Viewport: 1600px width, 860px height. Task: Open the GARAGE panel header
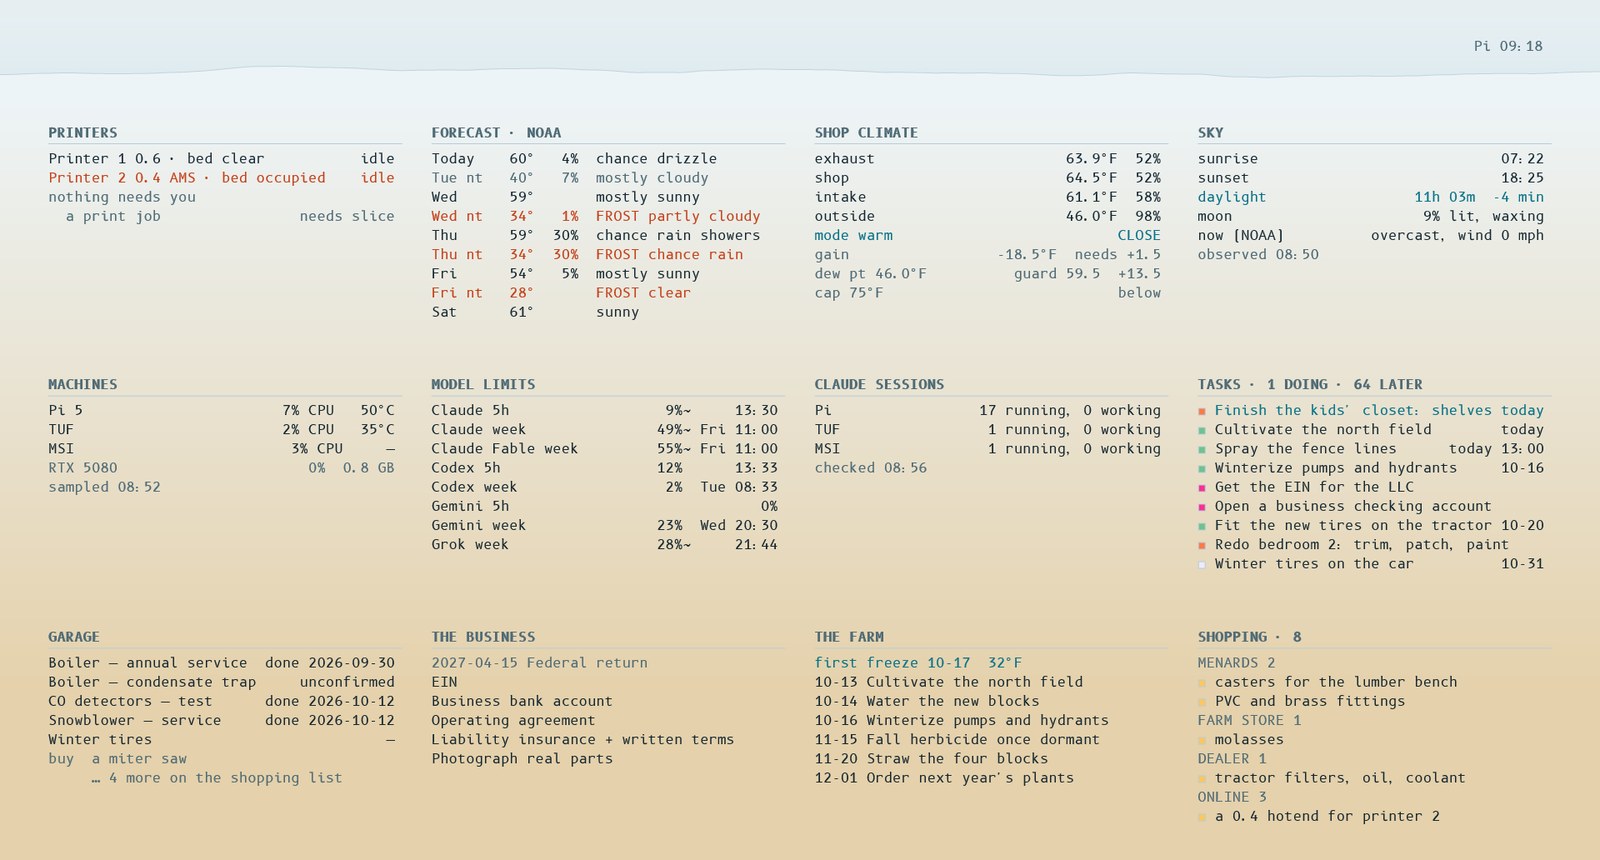[74, 637]
